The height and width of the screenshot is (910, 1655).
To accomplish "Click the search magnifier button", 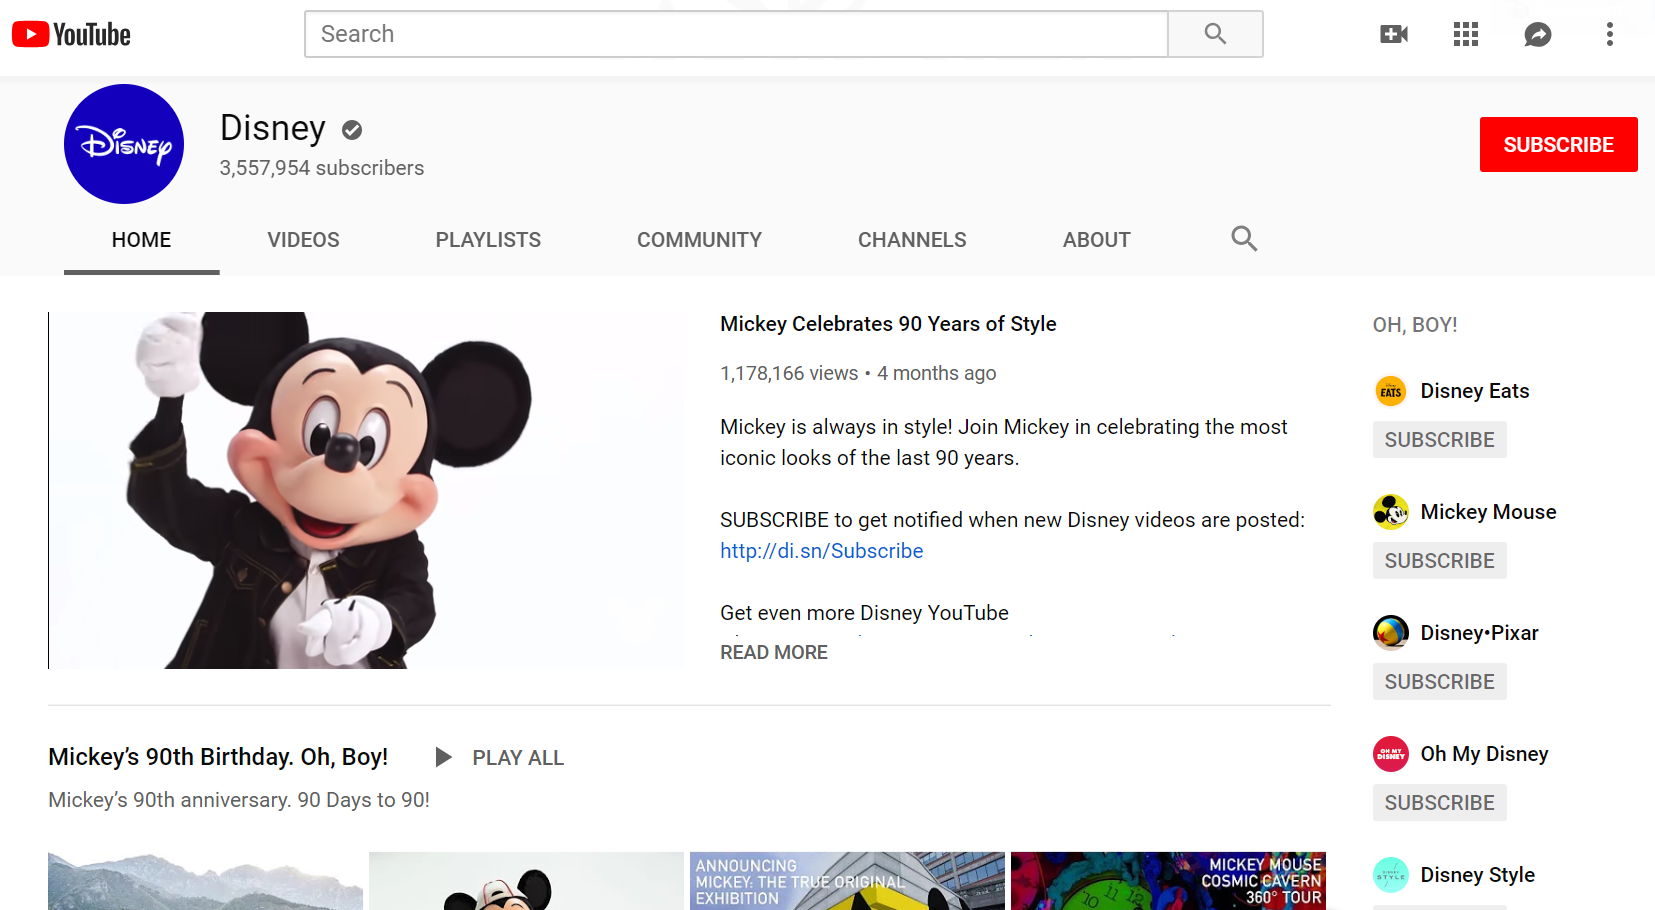I will 1215,34.
